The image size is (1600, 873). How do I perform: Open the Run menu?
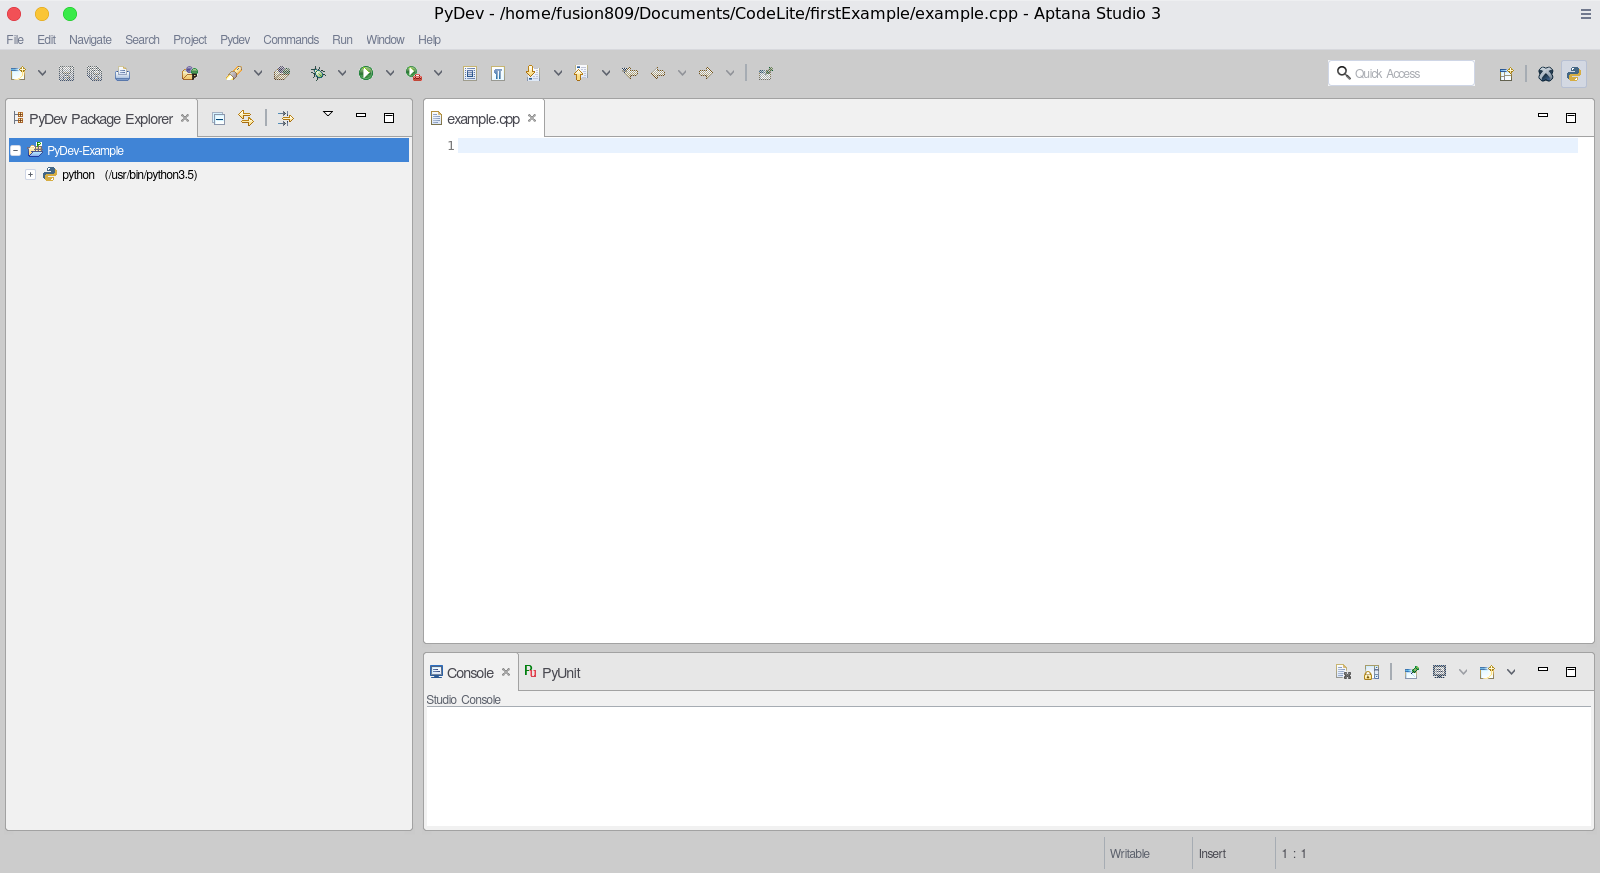(342, 40)
